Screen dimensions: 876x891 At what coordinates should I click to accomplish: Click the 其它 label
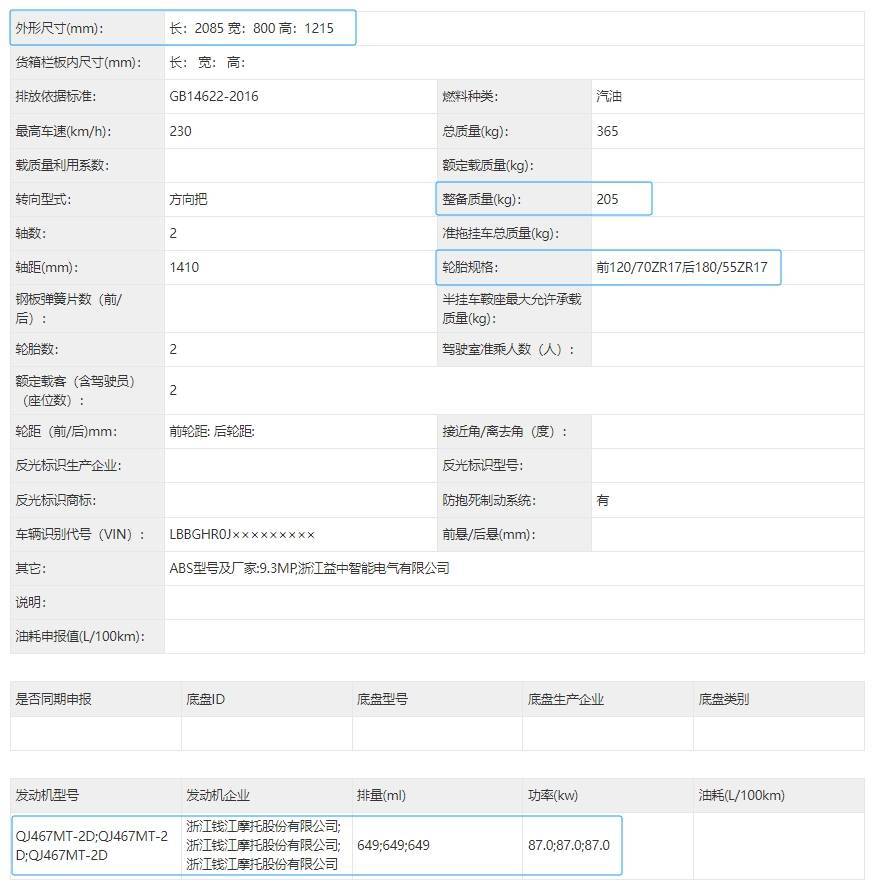[31, 569]
